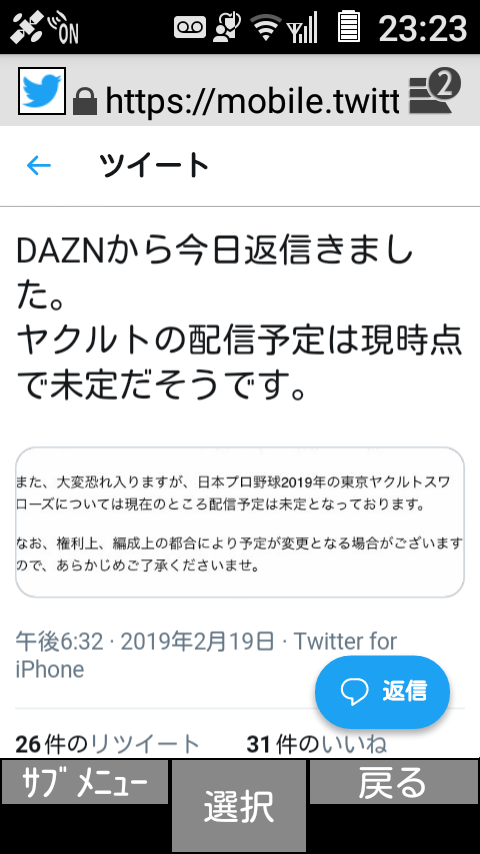Viewport: 480px width, 854px height.
Task: Open the 31件のいいね link
Action: click(317, 745)
